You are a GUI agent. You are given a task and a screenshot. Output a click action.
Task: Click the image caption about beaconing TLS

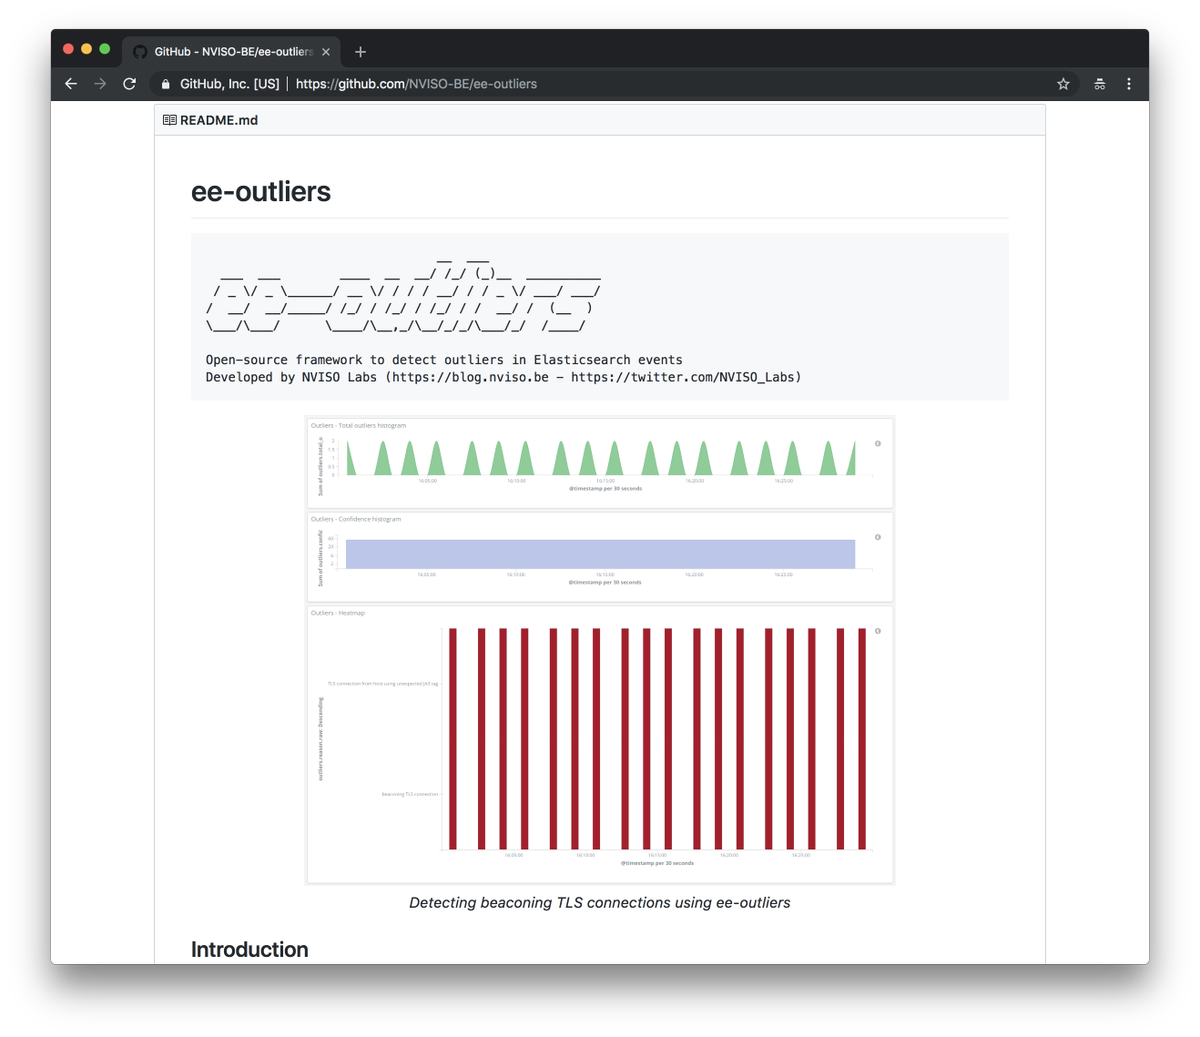coord(600,902)
